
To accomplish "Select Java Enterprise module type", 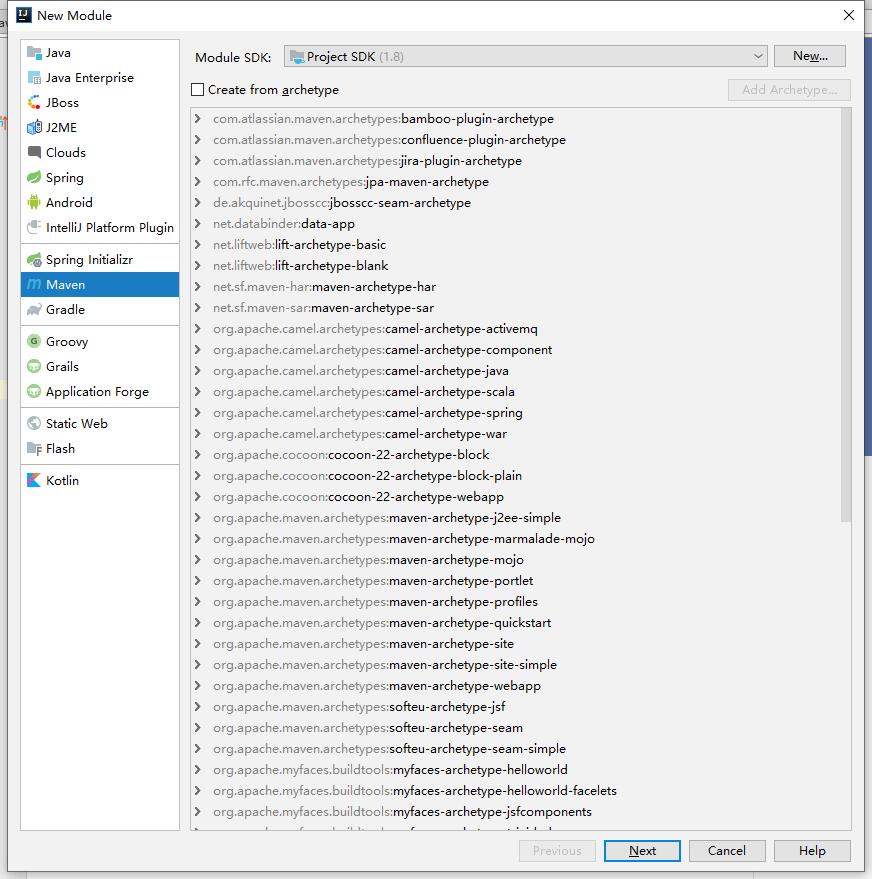I will tap(89, 78).
